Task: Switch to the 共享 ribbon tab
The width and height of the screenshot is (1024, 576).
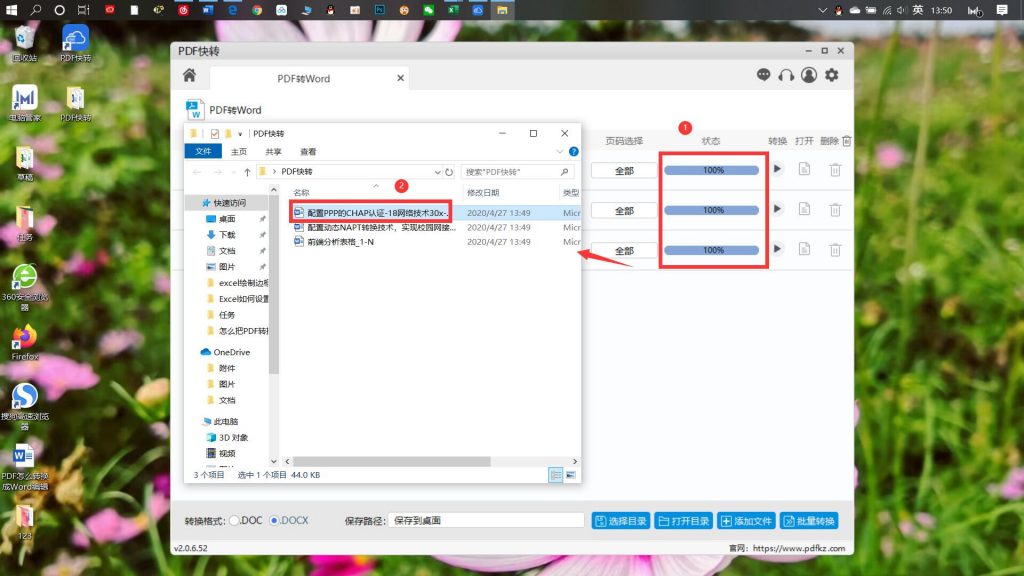Action: click(273, 152)
